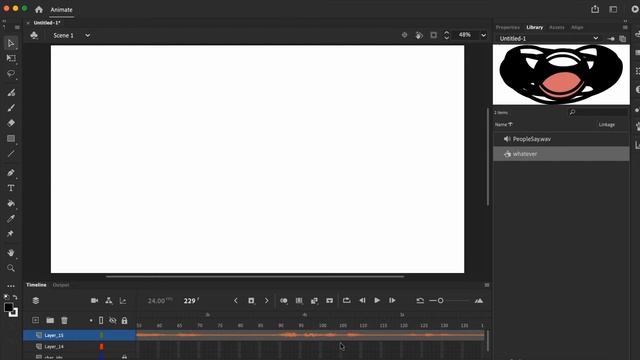Toggle the layers view stack icon
This screenshot has height=360, width=640.
pos(36,301)
